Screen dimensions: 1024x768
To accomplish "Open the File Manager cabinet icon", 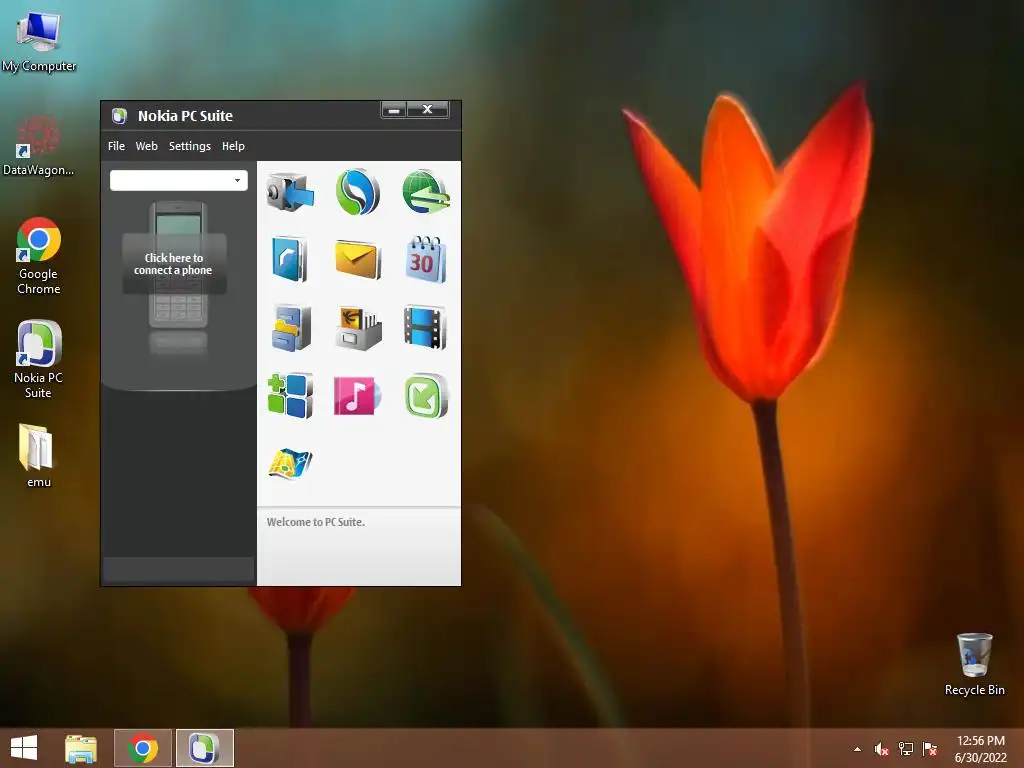I will [x=291, y=327].
